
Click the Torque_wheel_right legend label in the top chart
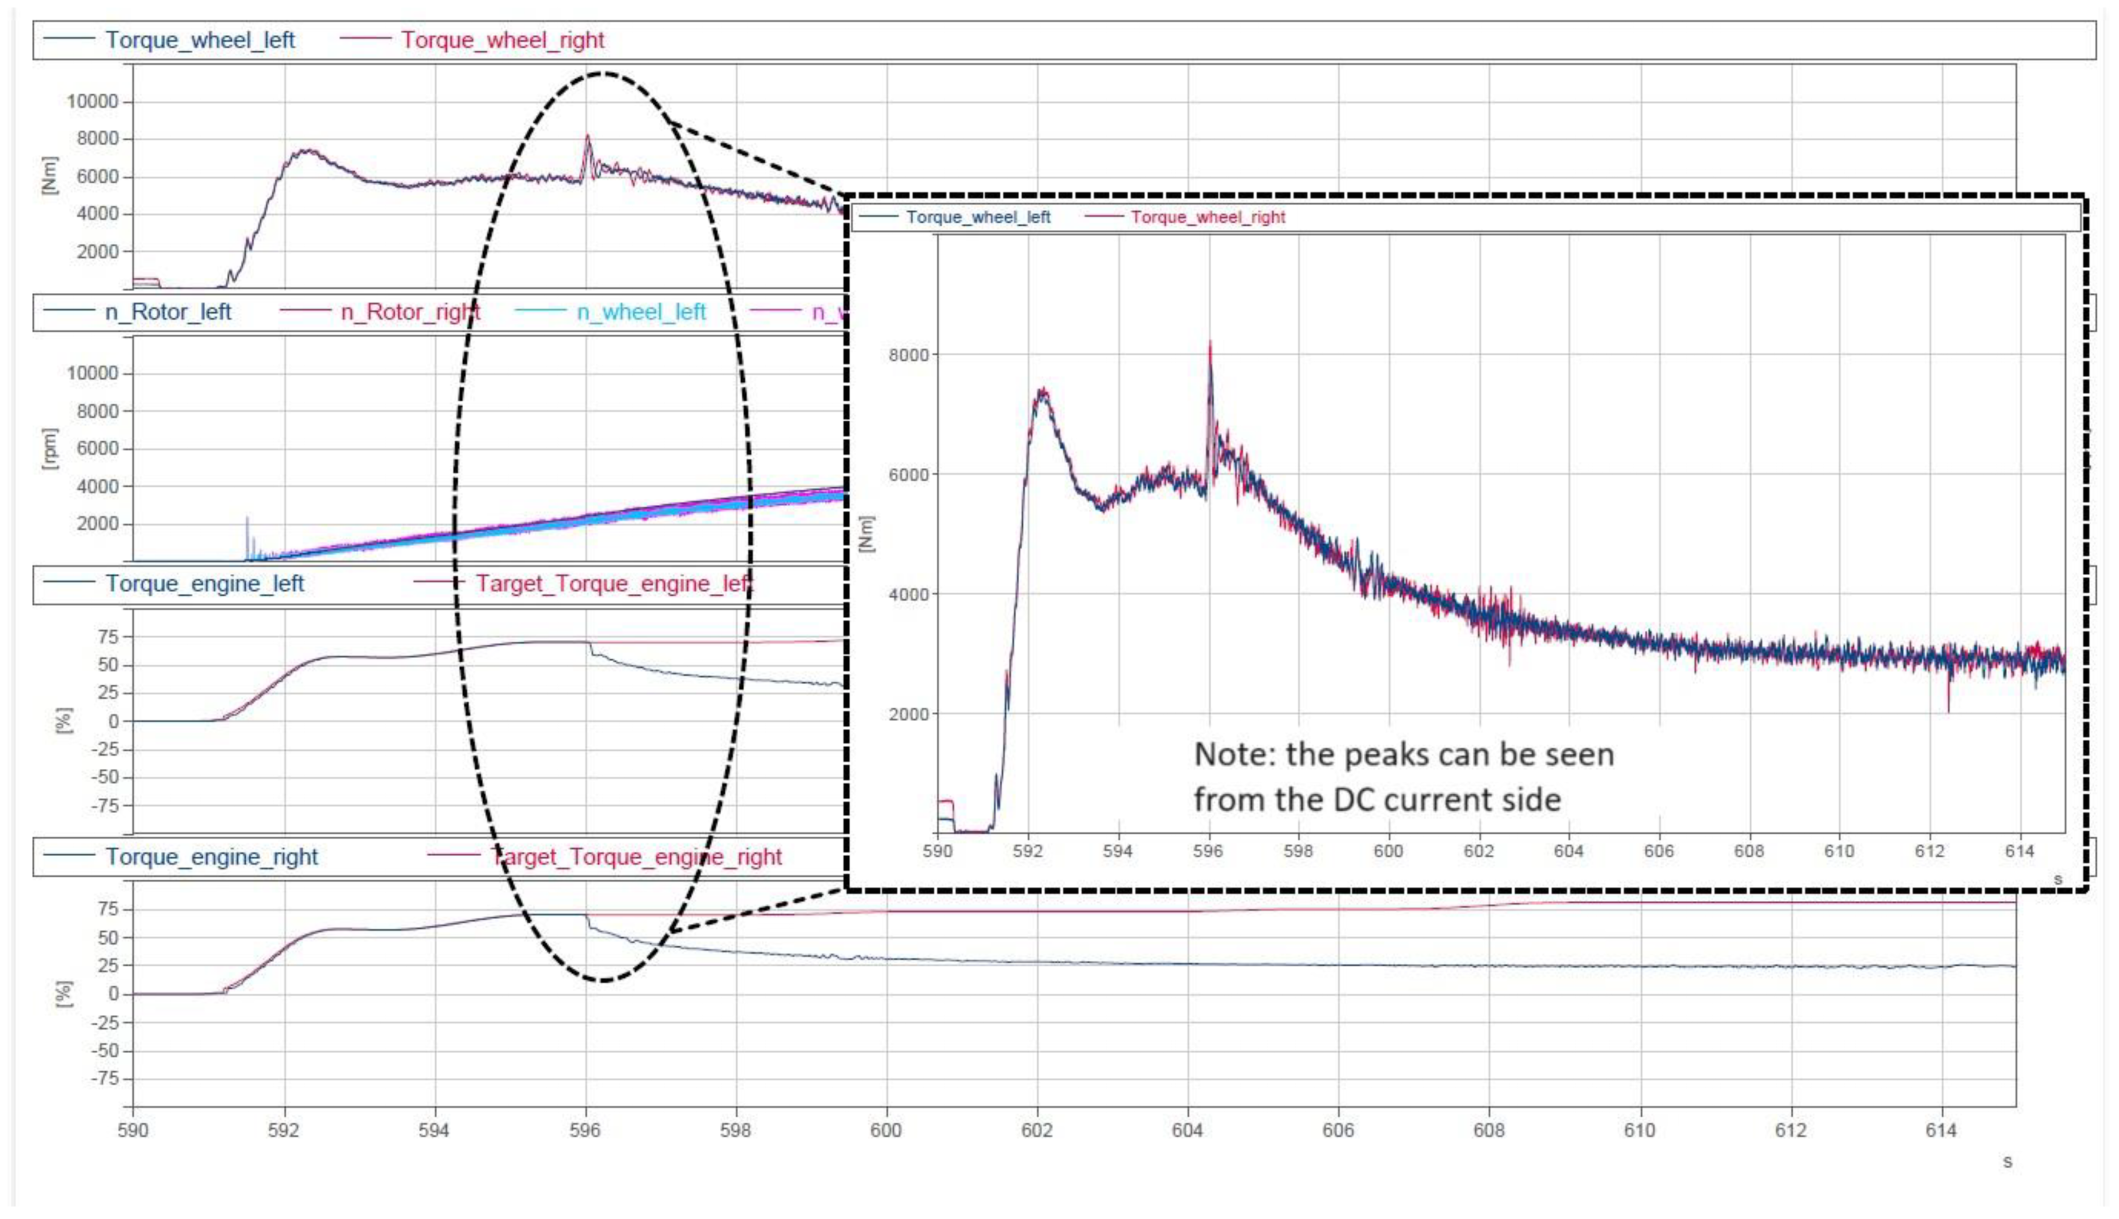[x=502, y=40]
